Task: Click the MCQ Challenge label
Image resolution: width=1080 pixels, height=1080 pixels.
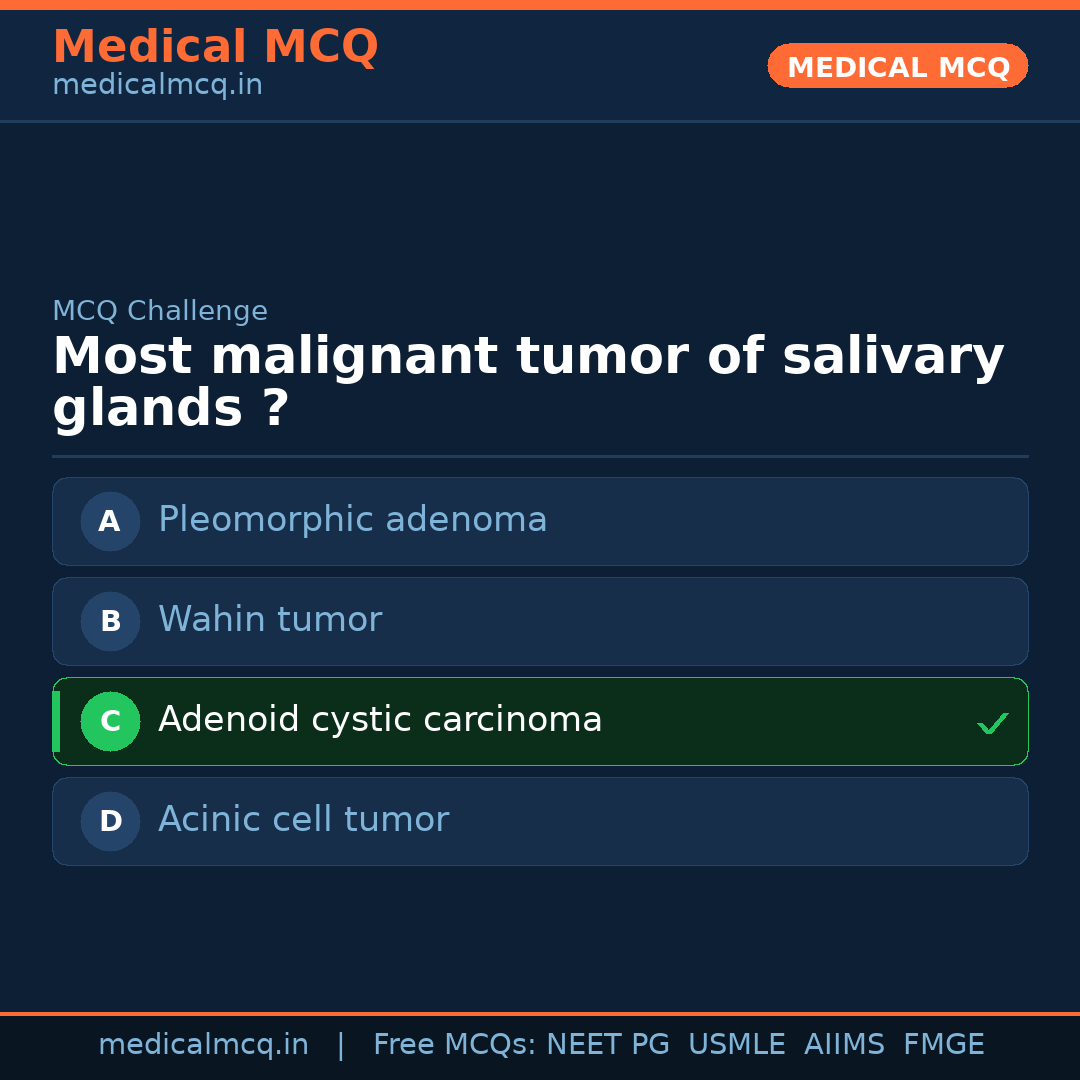Action: (160, 311)
